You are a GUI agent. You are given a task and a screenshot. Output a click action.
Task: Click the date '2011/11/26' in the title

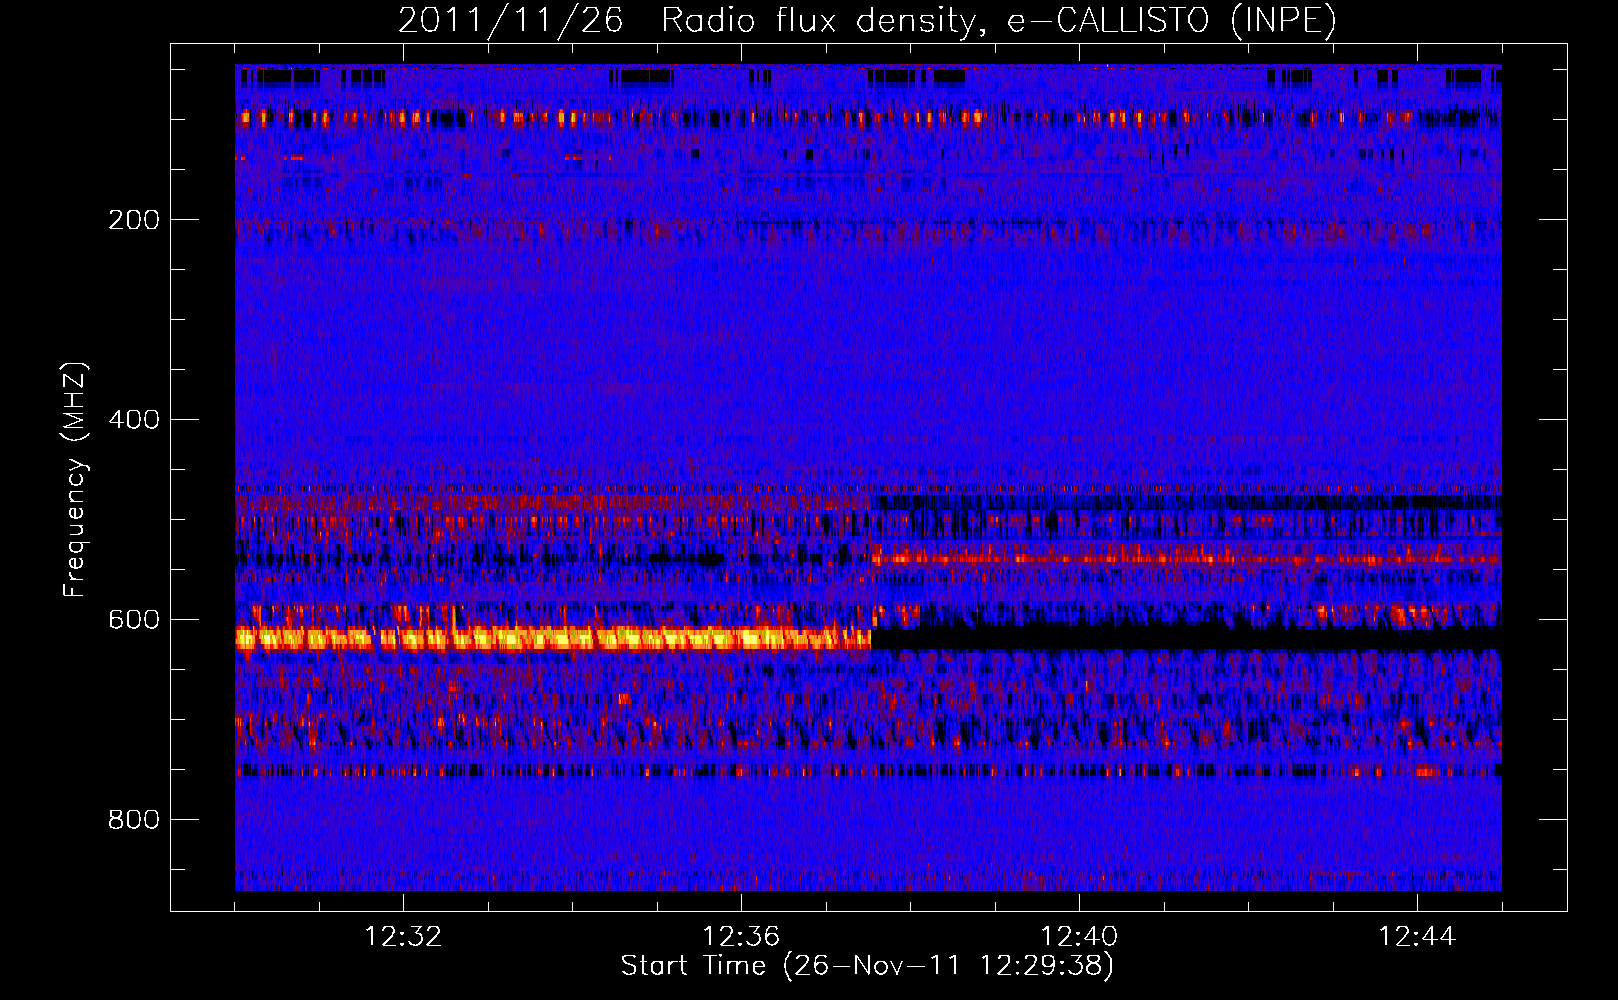point(510,20)
